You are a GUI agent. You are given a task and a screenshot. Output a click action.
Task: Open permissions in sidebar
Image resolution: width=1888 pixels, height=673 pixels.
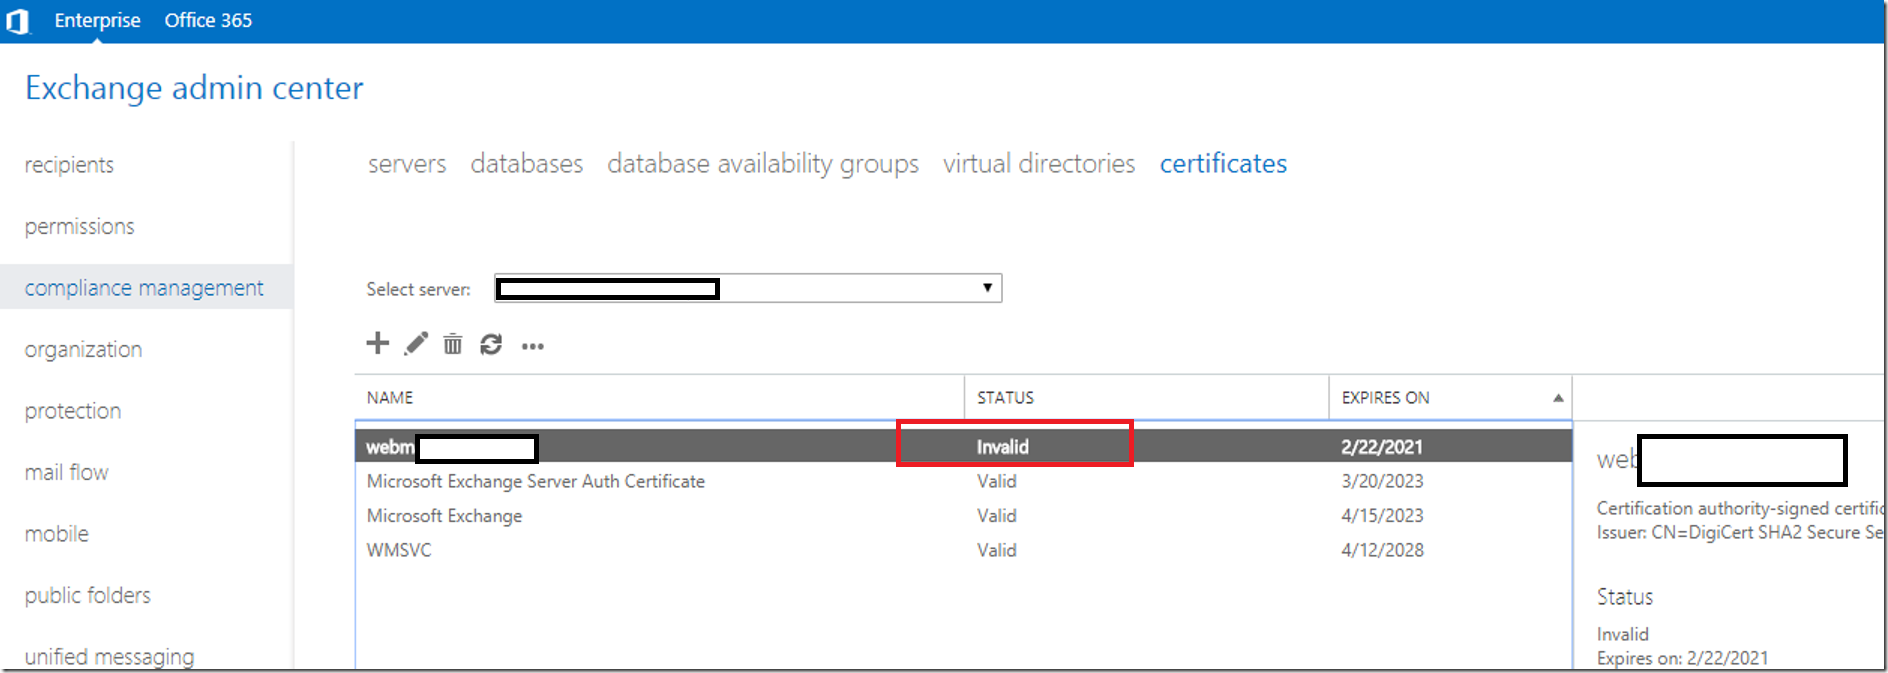coord(79,227)
